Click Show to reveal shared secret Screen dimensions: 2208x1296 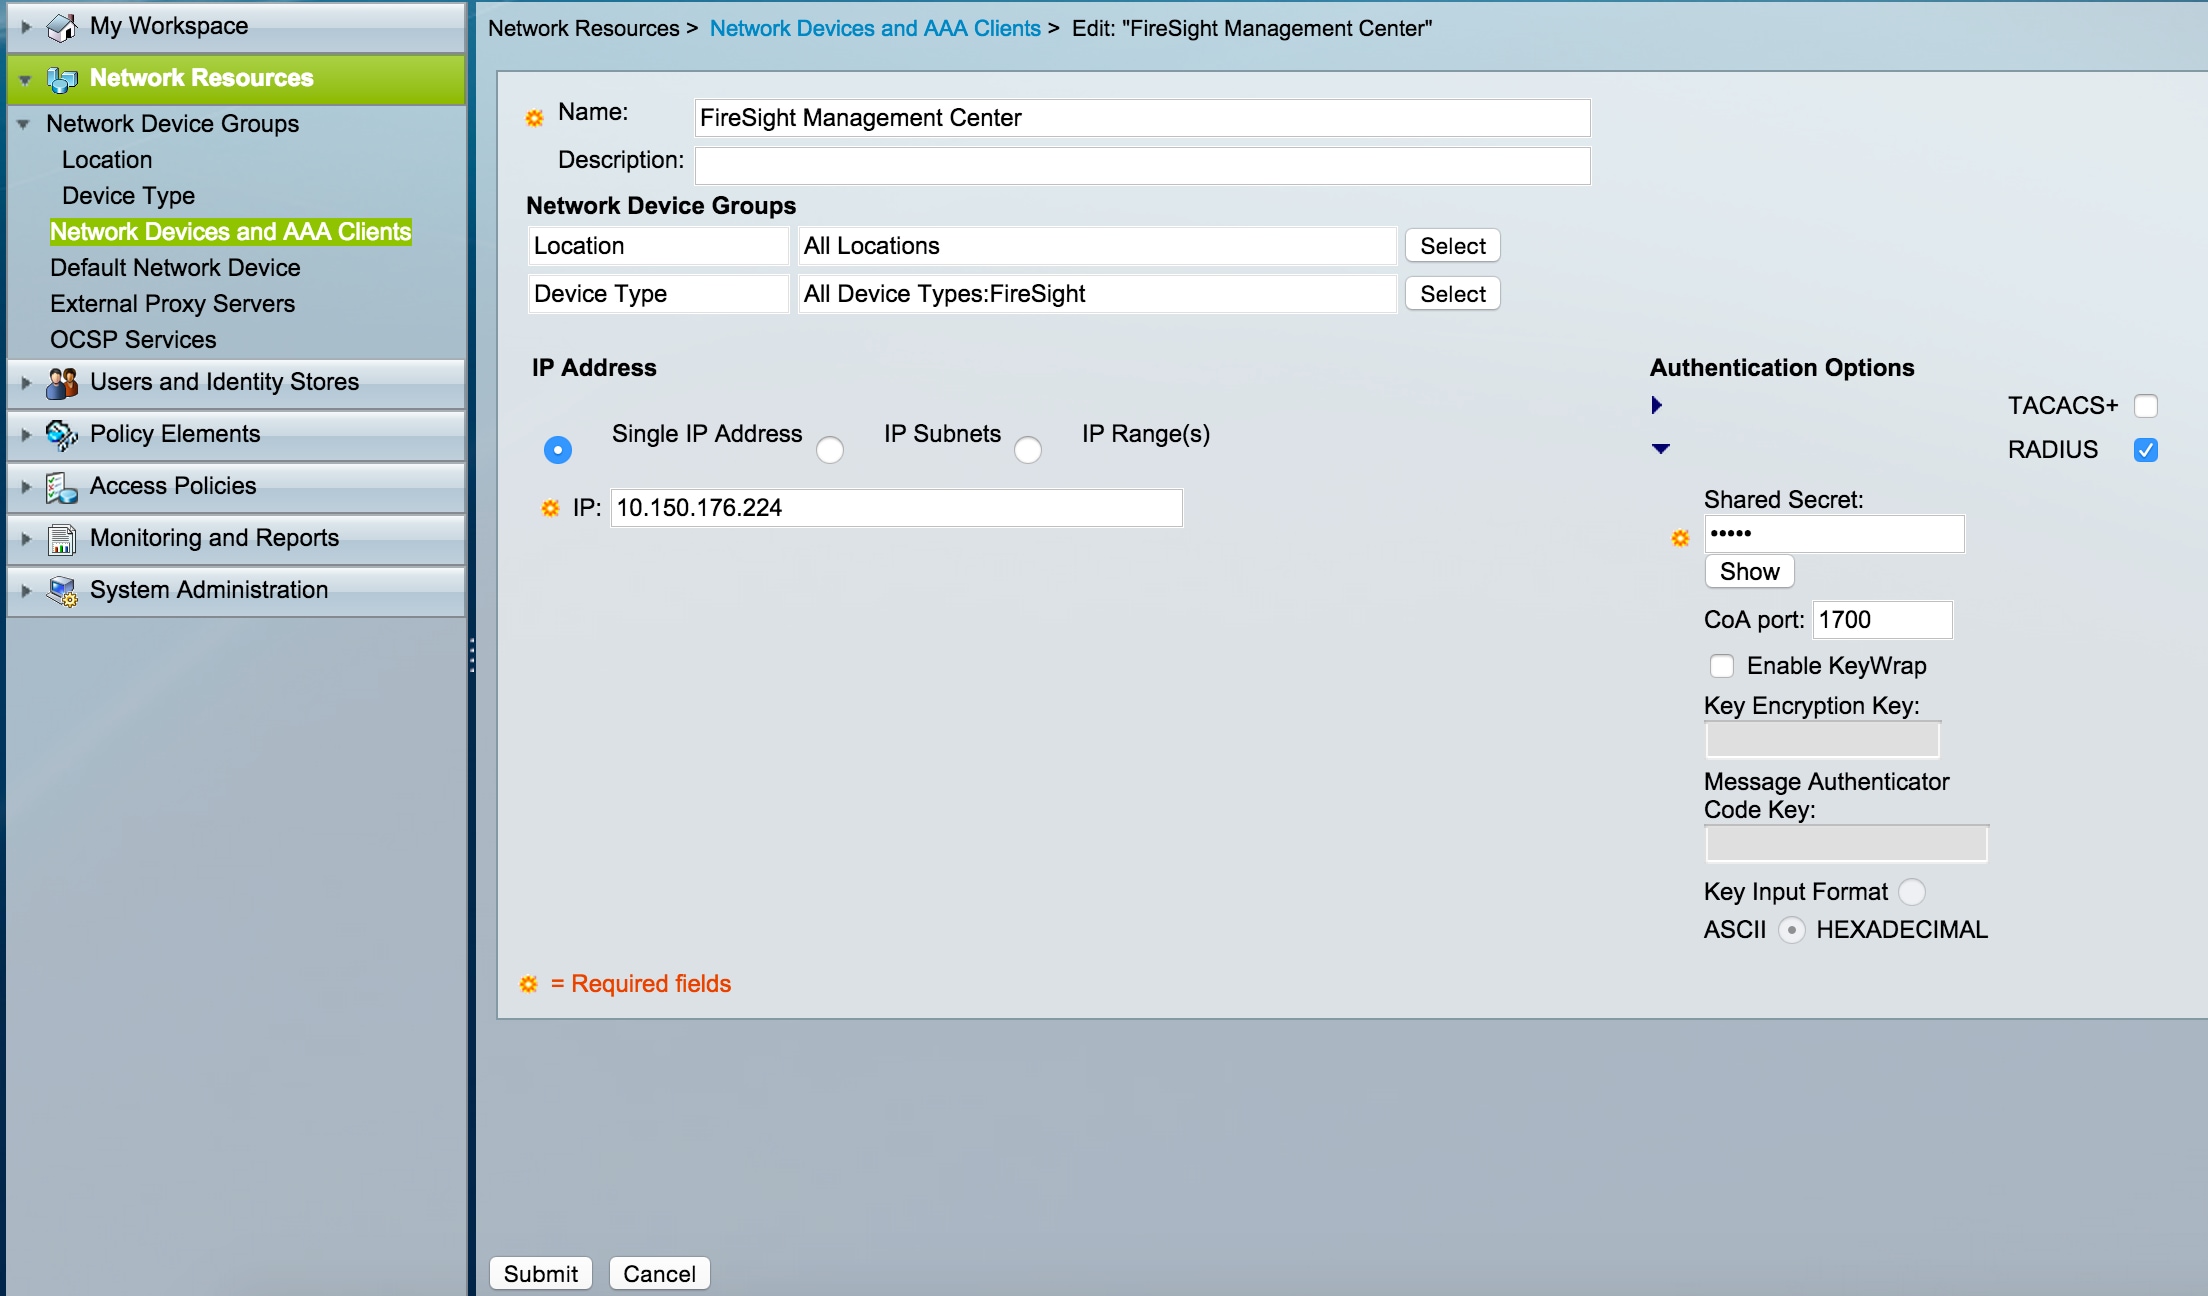[x=1749, y=572]
